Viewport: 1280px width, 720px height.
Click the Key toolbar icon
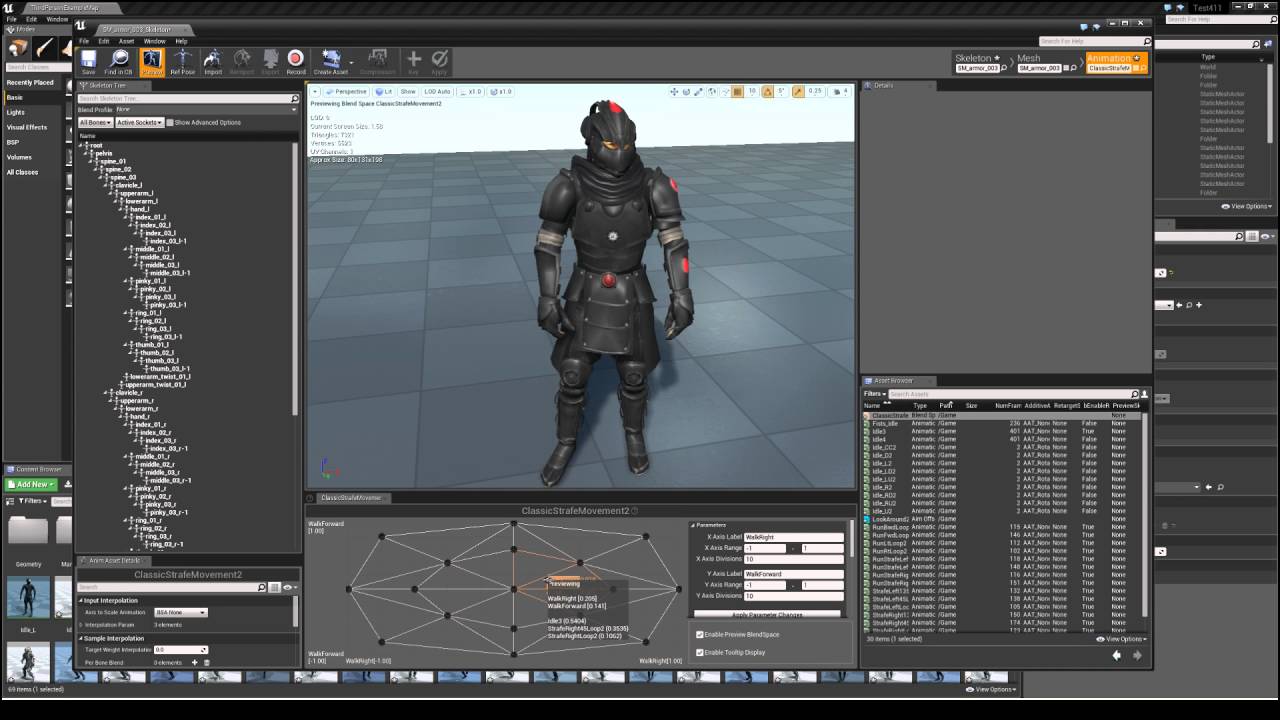pyautogui.click(x=413, y=62)
